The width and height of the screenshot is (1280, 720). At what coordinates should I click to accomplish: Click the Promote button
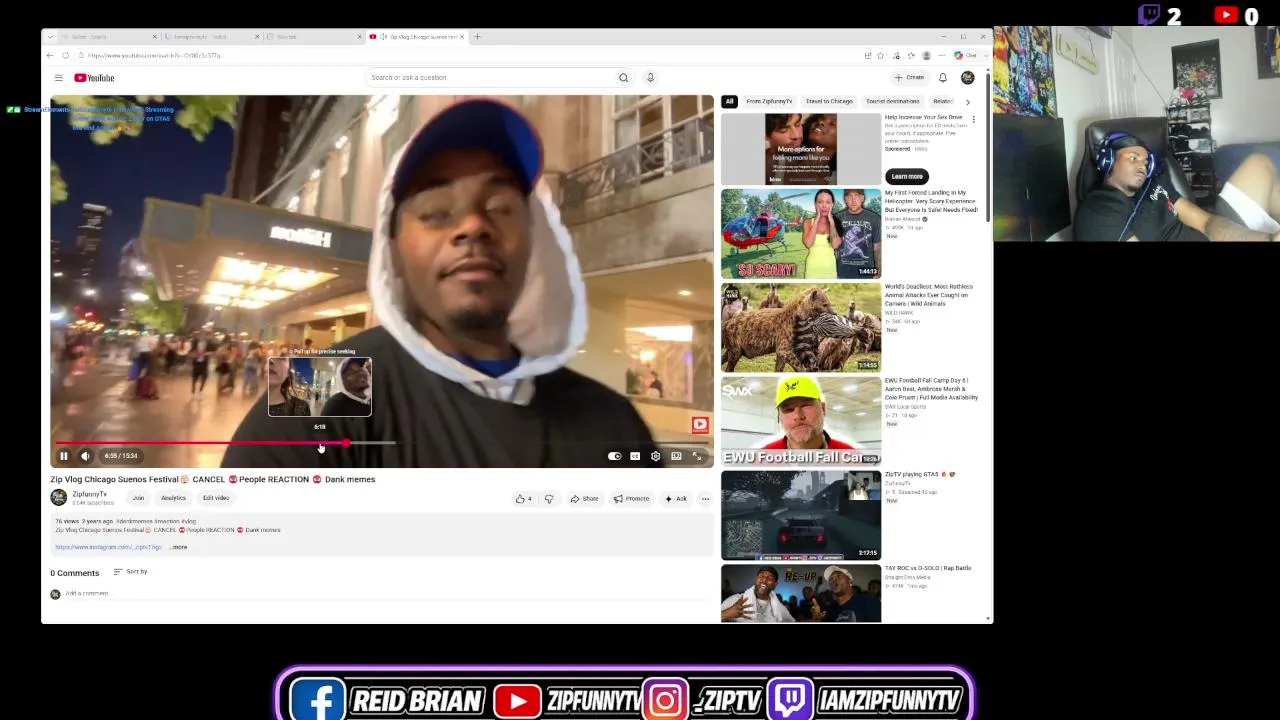(x=632, y=499)
